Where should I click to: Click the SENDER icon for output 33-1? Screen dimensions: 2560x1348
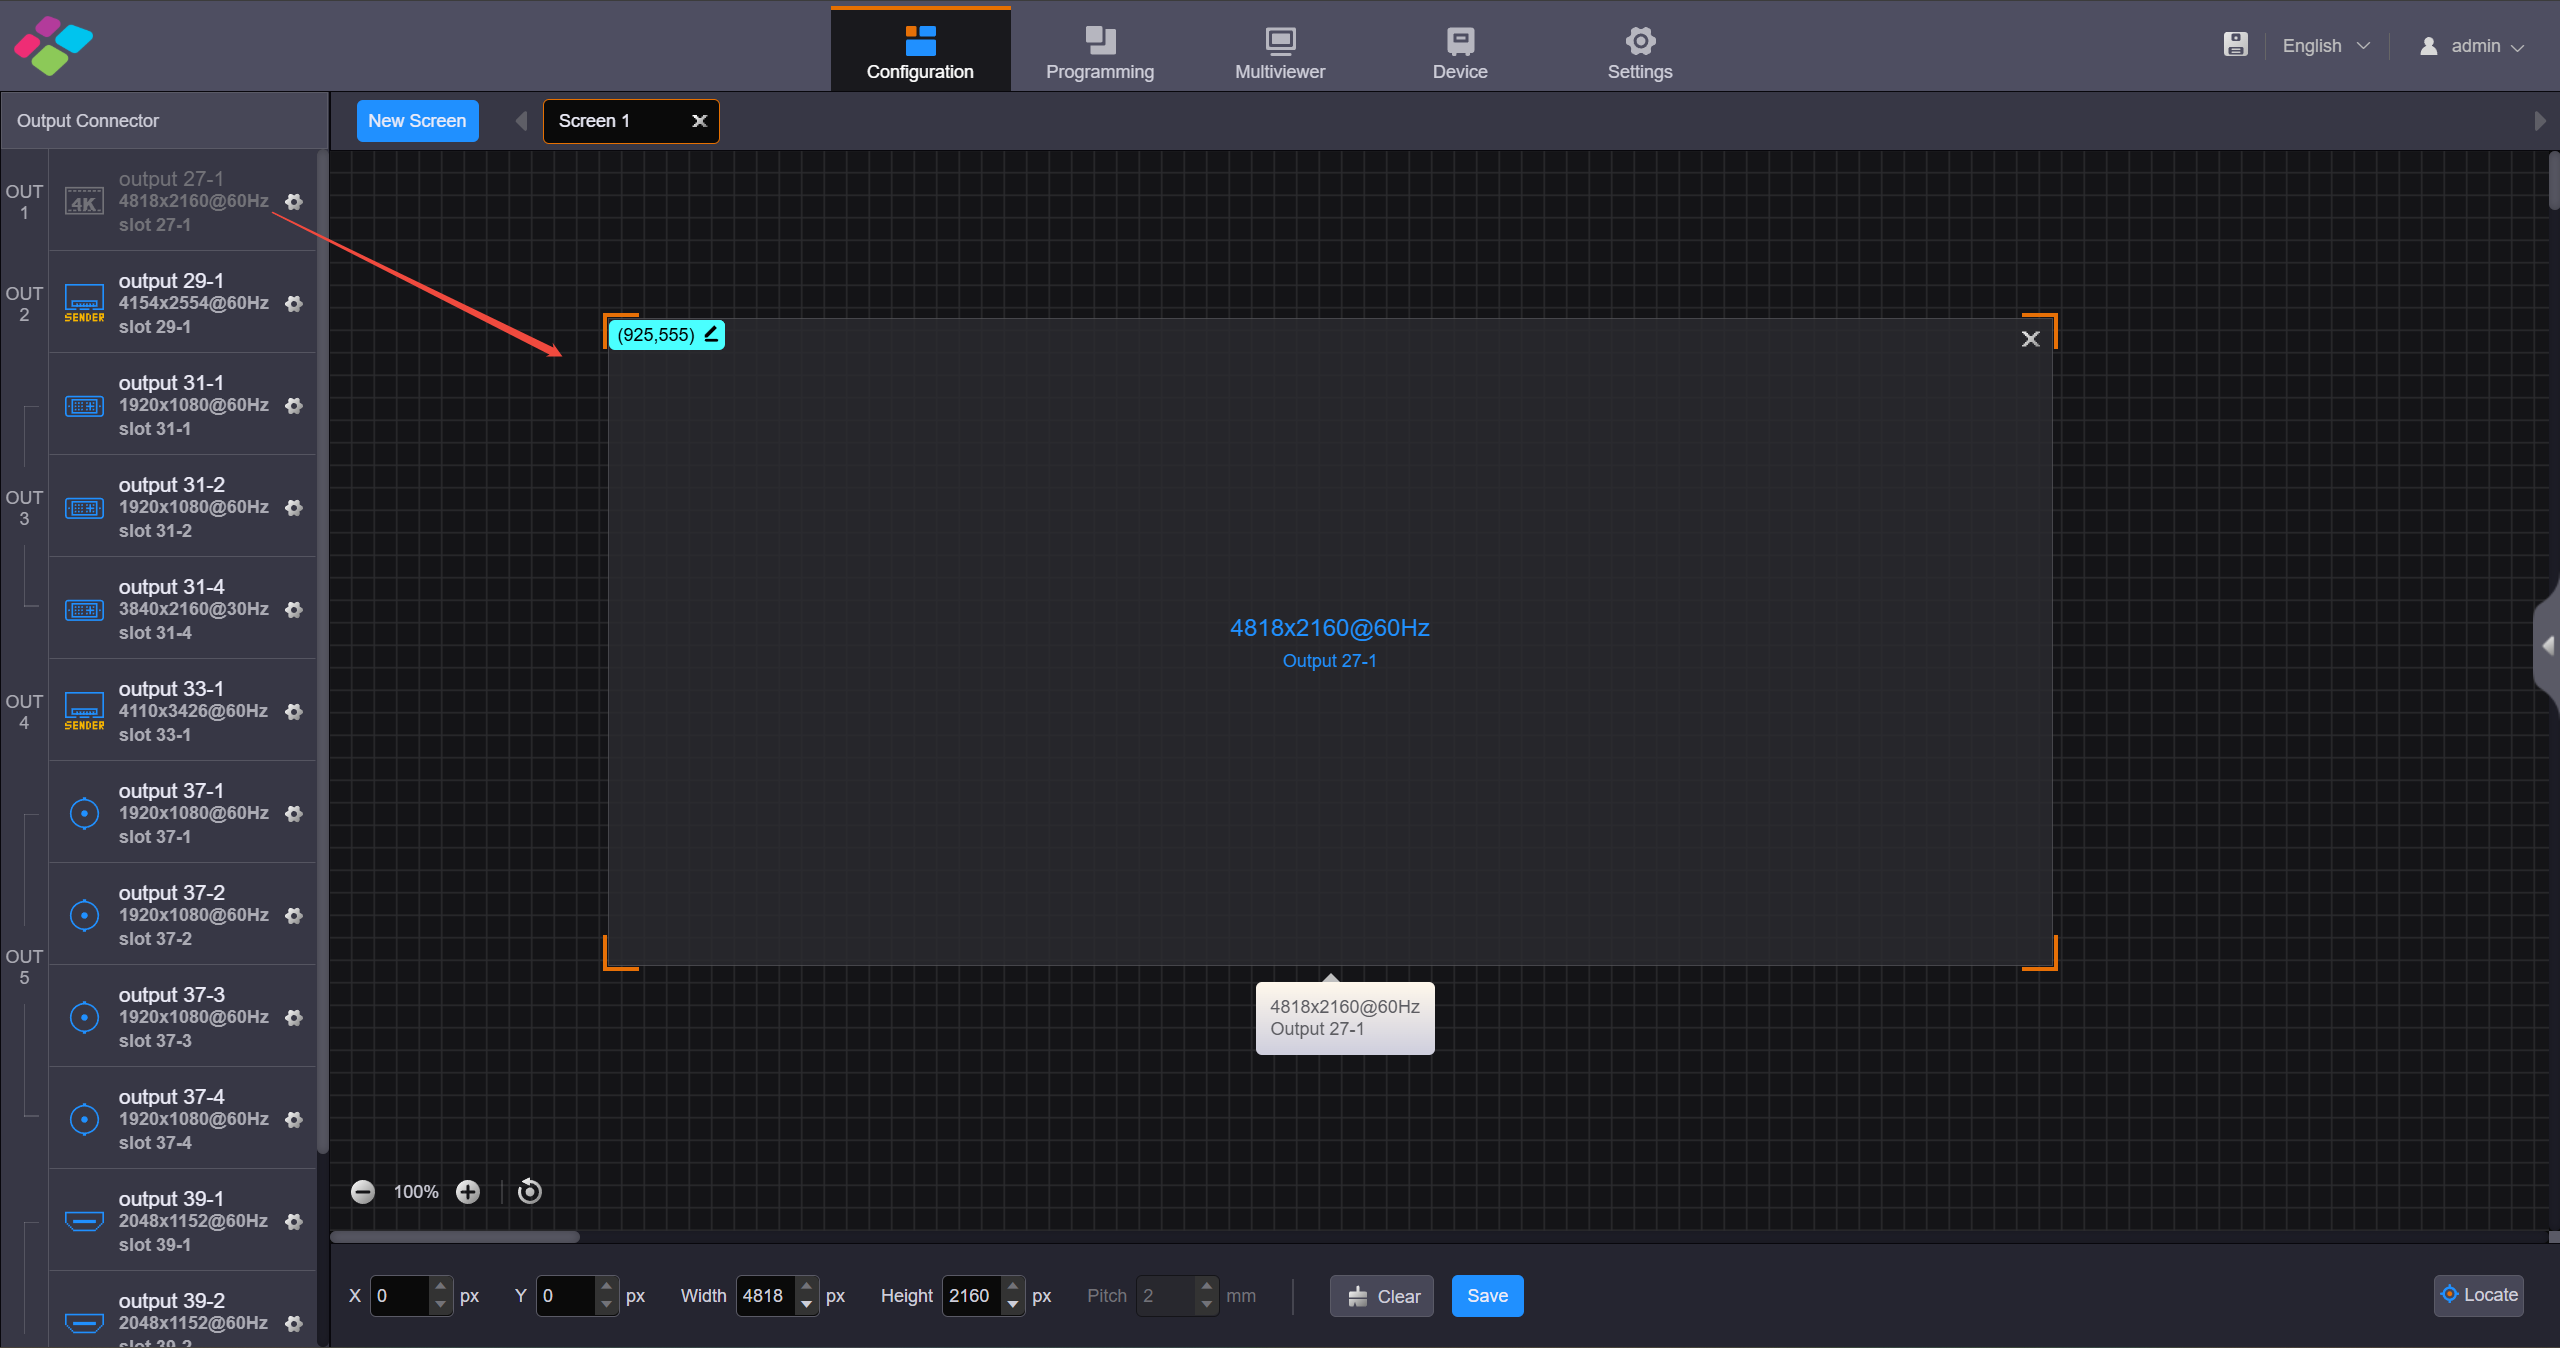point(84,711)
